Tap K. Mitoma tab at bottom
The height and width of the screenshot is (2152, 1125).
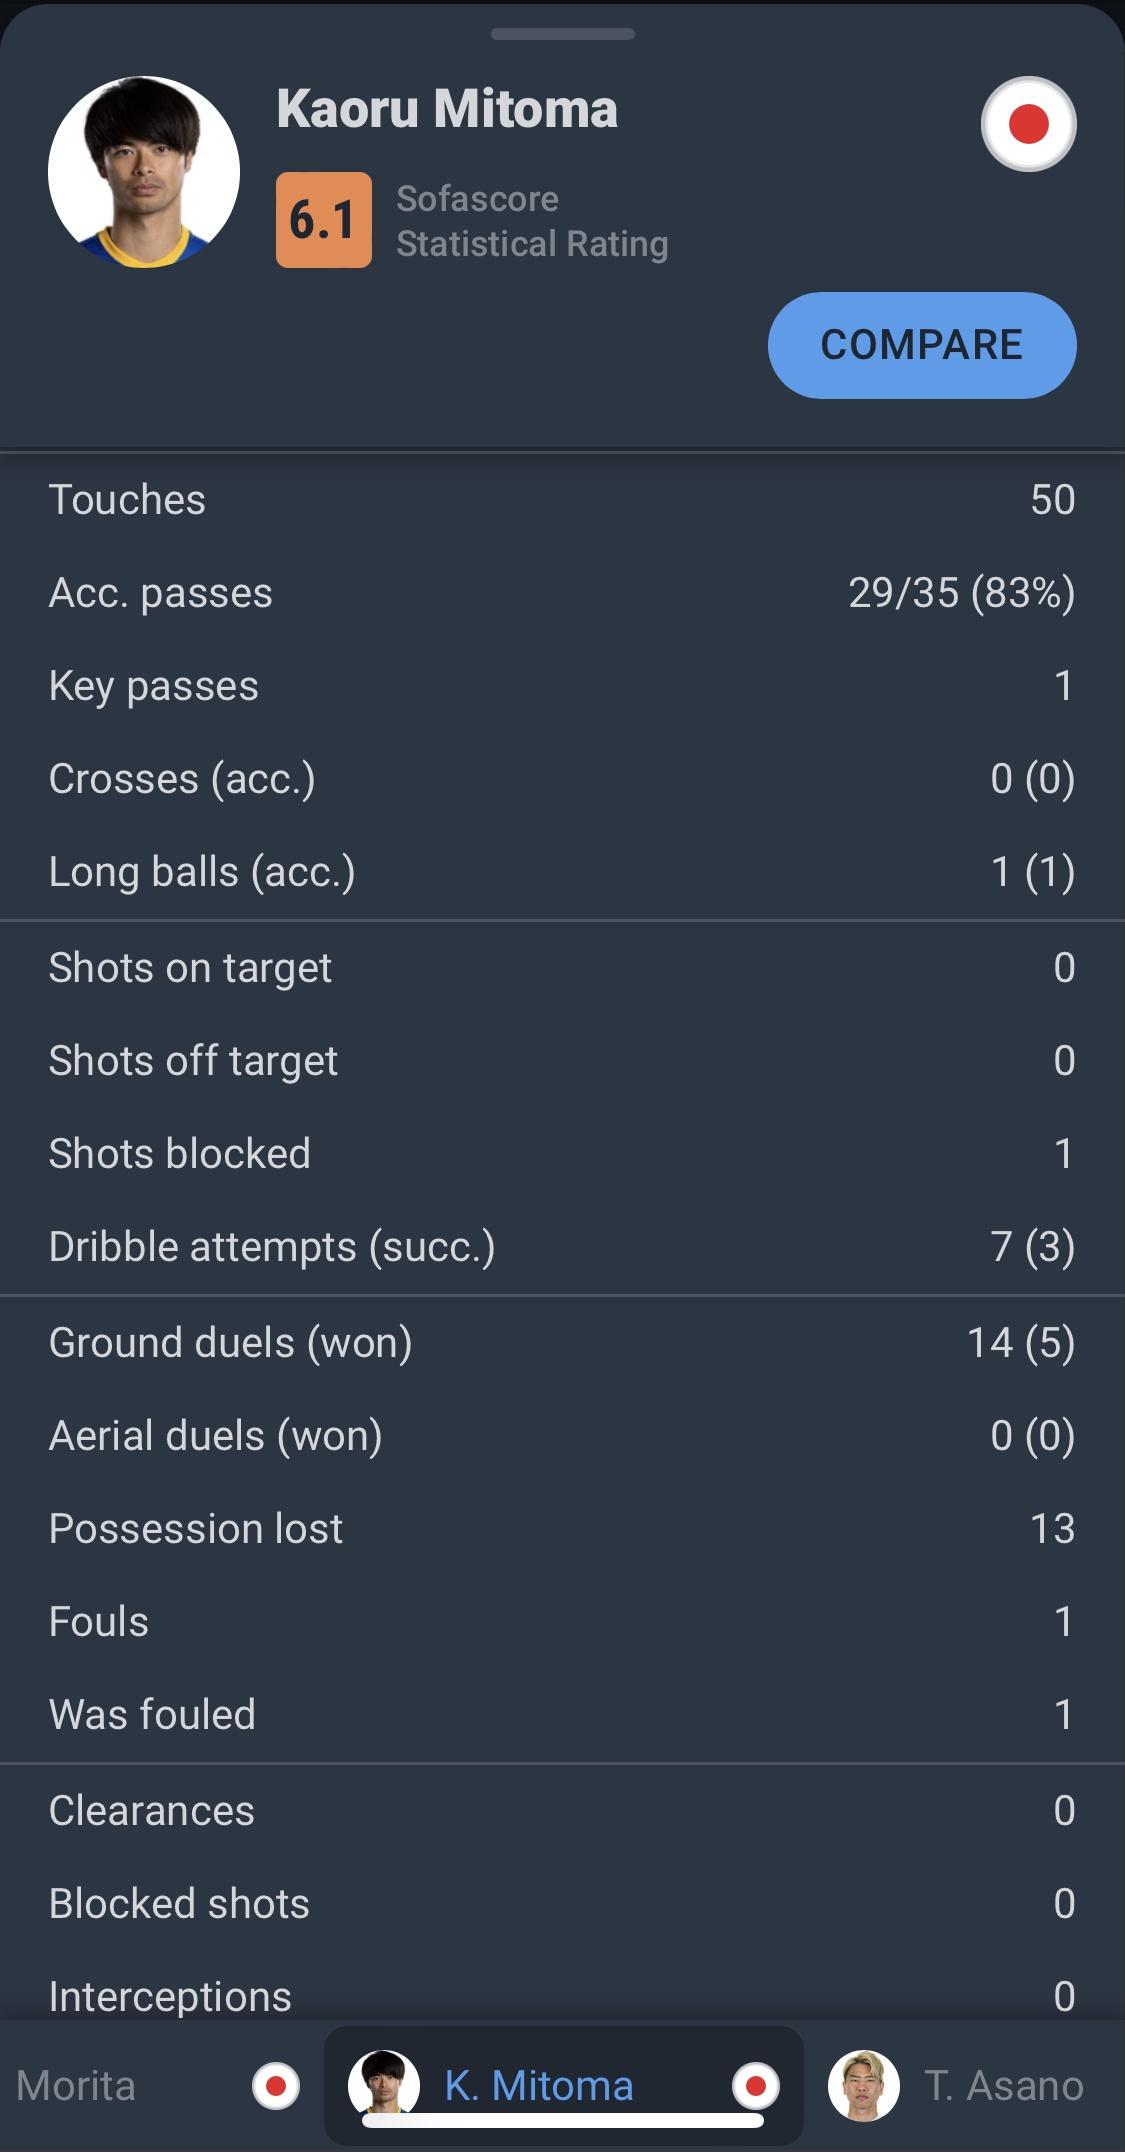tap(539, 2086)
